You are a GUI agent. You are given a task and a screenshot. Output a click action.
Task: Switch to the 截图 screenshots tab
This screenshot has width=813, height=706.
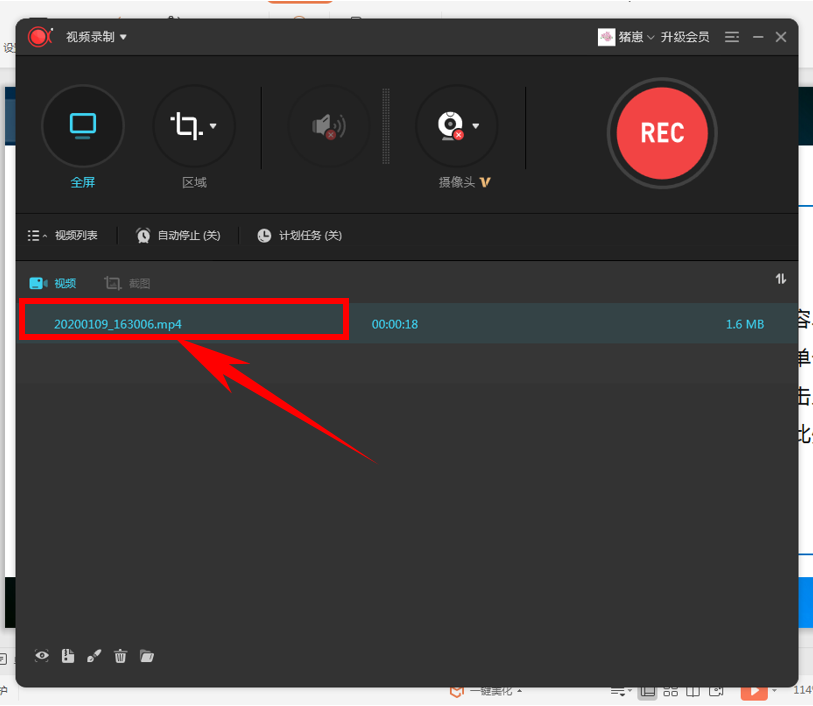[x=127, y=284]
